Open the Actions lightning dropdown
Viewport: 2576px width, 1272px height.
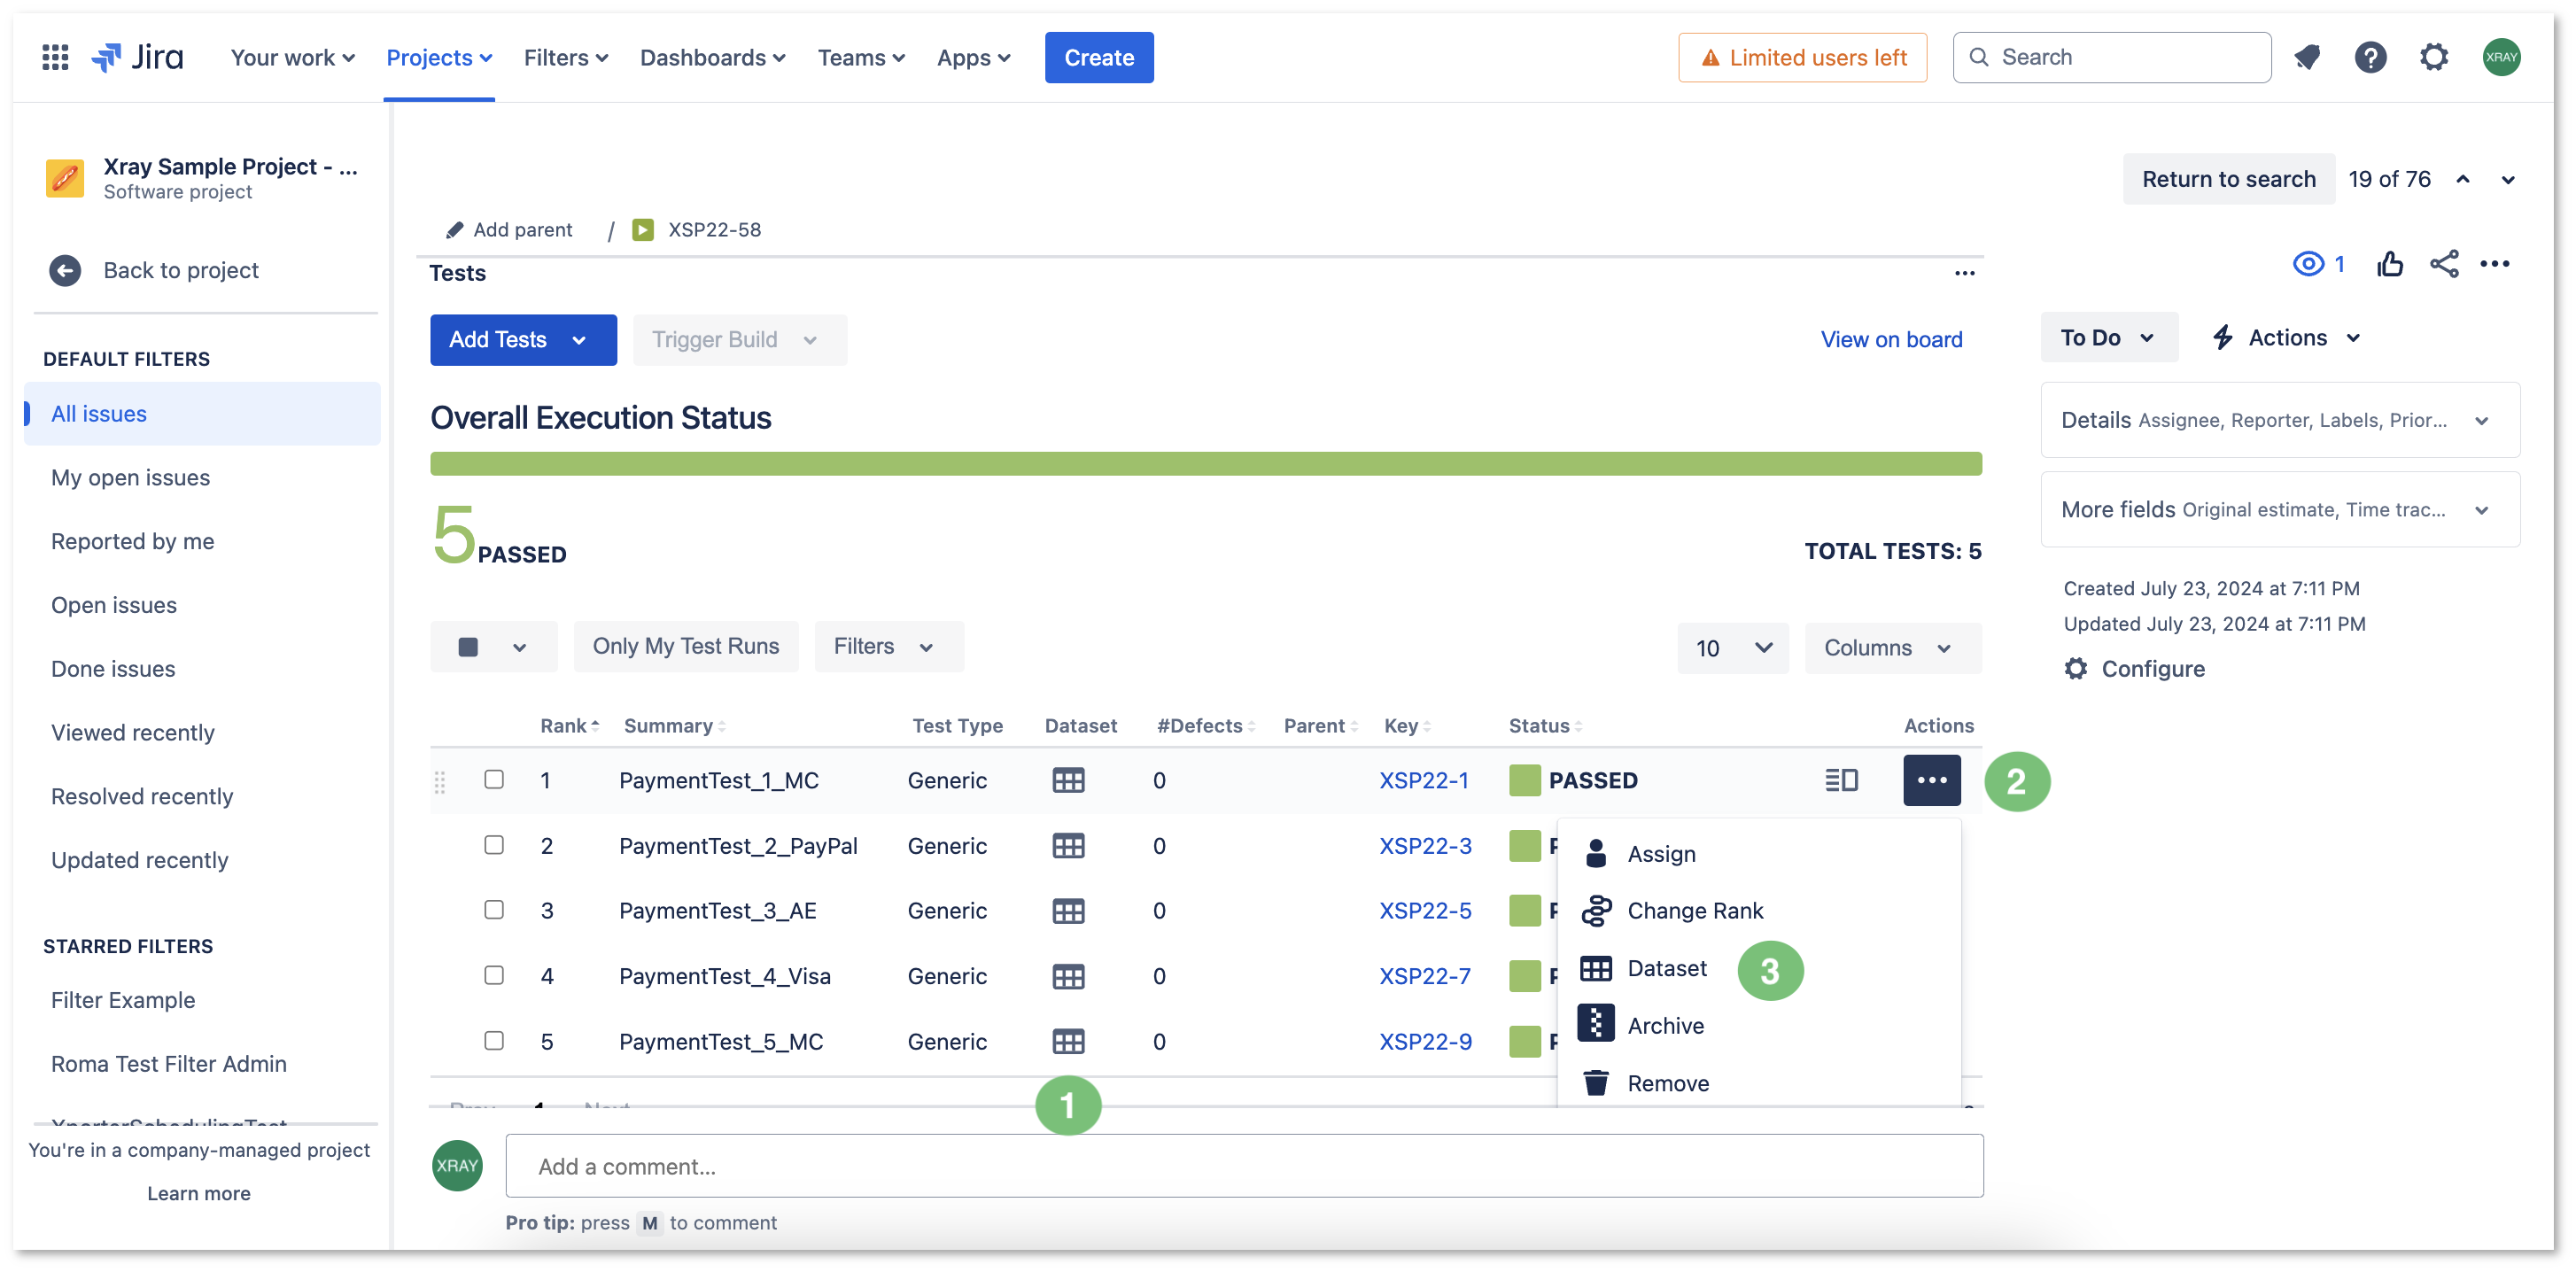coord(2287,338)
